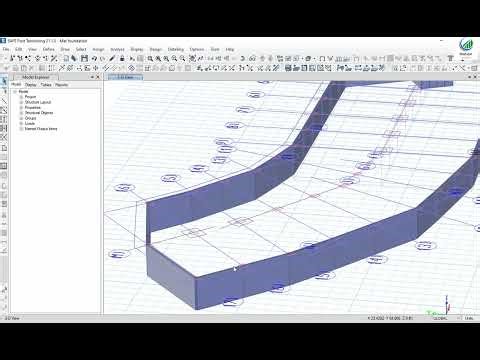Click the restore full view magnifier icon

tap(158, 58)
